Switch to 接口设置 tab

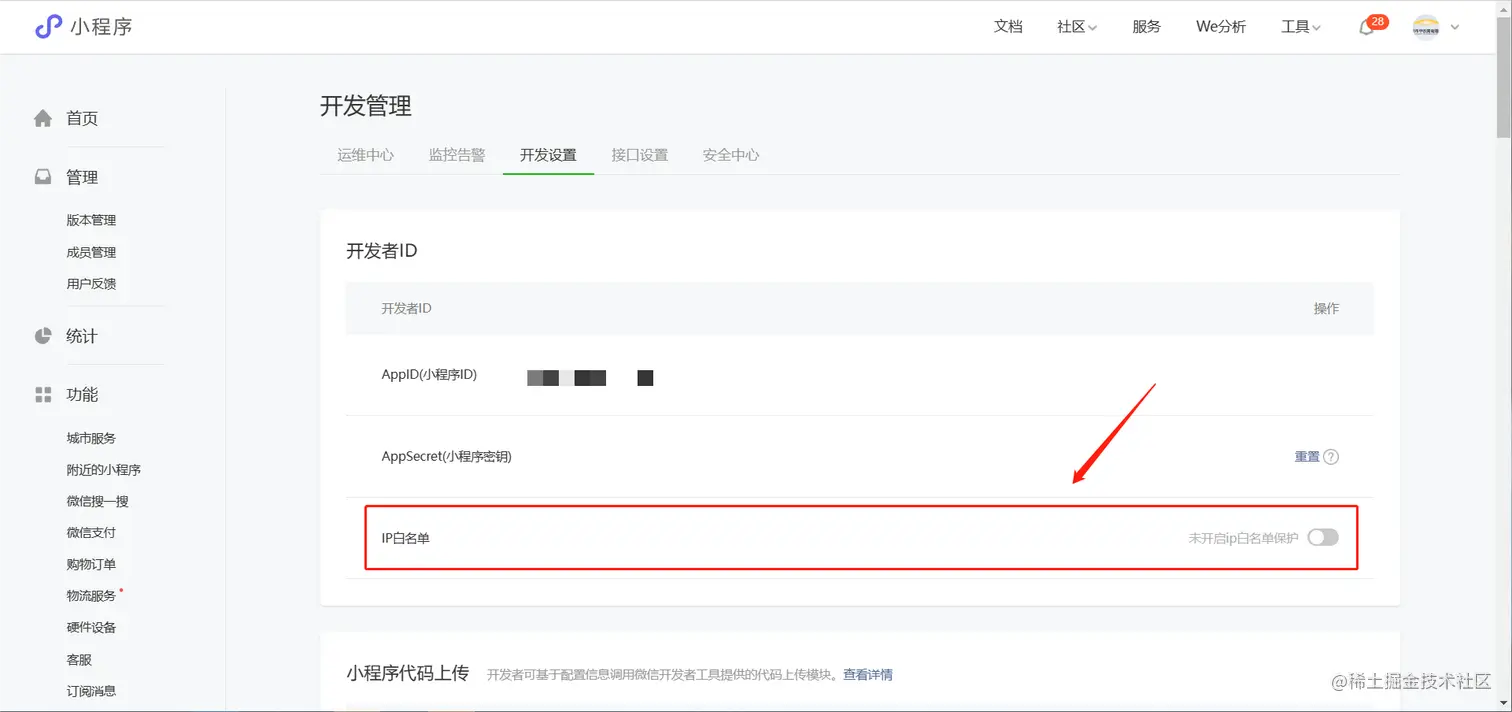coord(640,155)
